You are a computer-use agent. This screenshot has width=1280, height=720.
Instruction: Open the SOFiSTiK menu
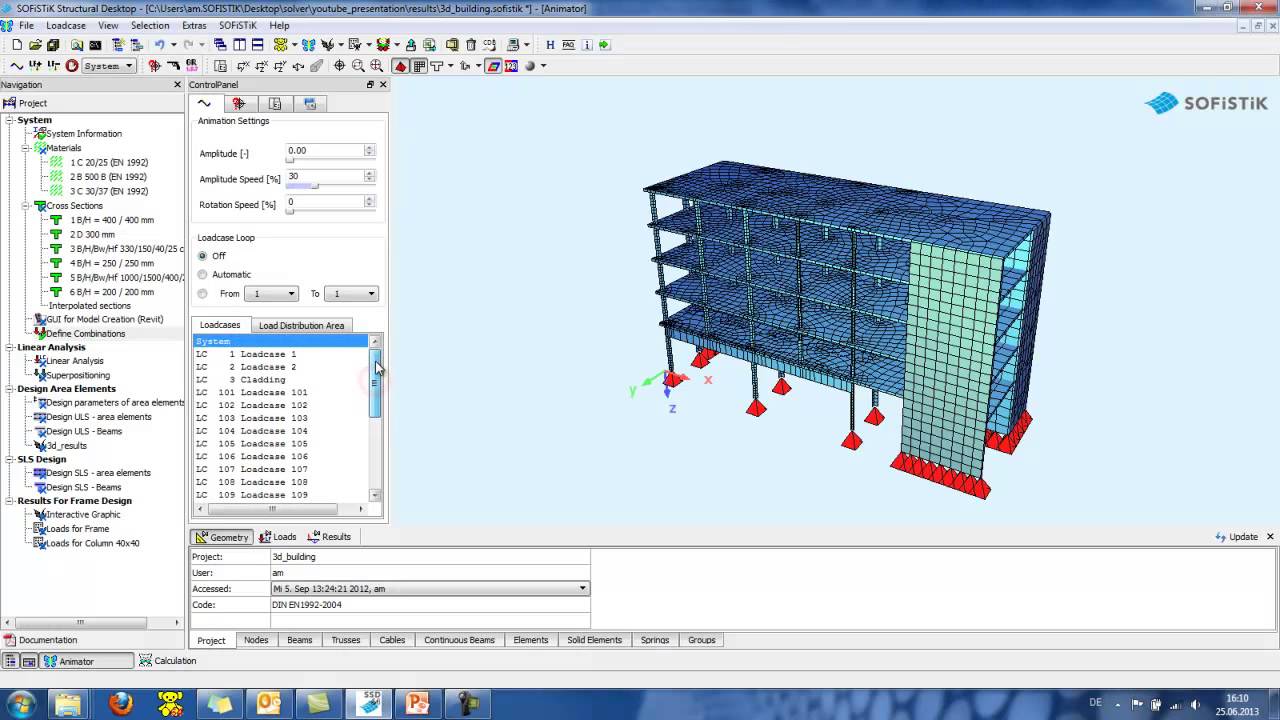(238, 25)
